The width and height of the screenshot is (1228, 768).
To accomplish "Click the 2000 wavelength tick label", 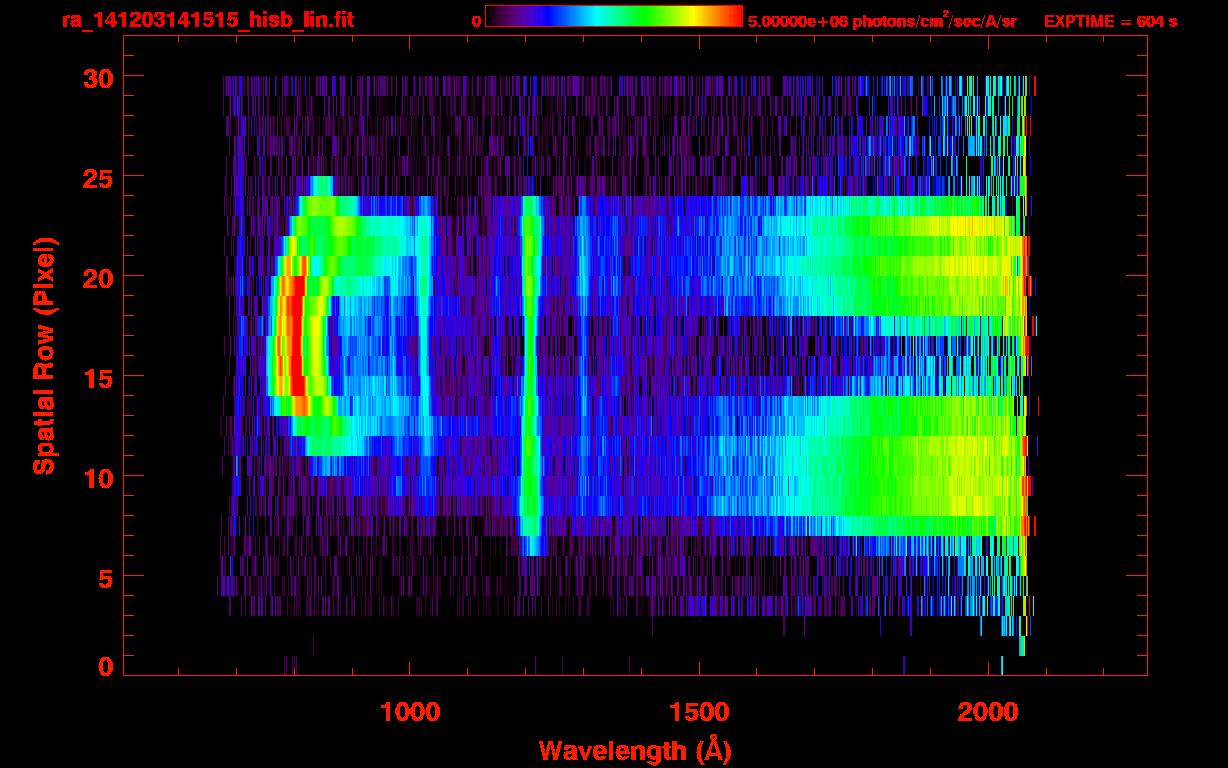I will tap(988, 712).
